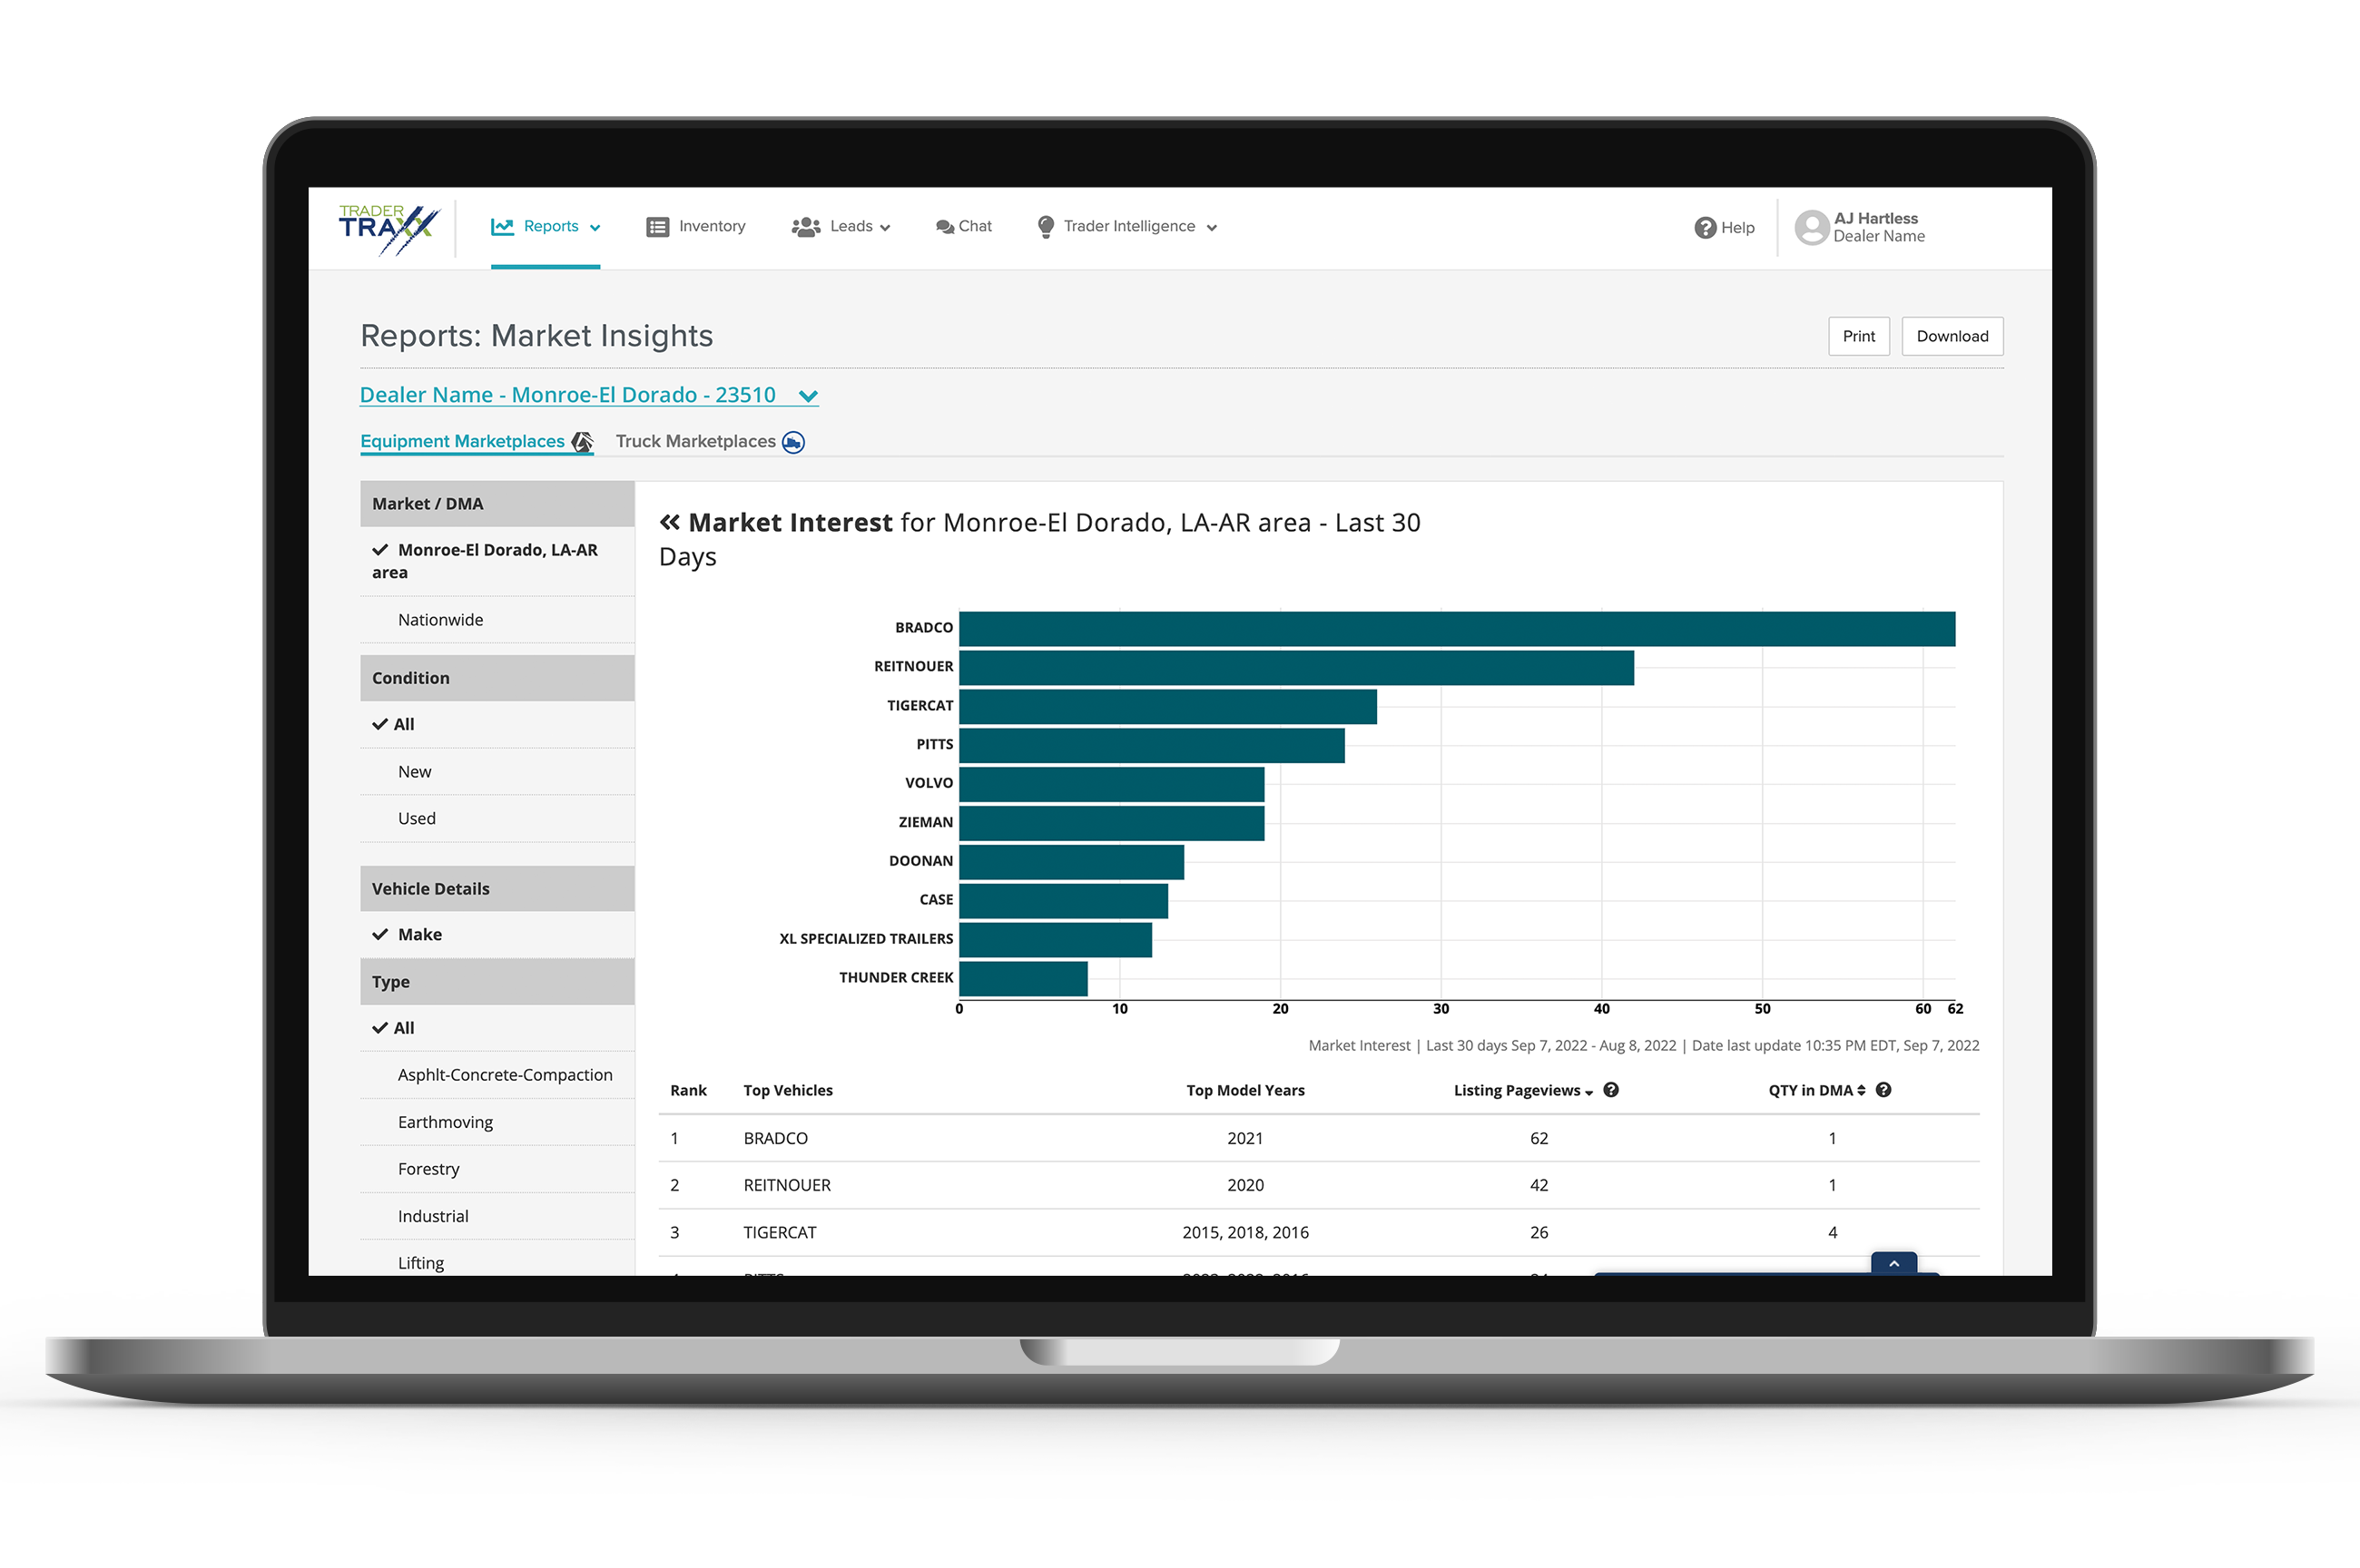Select Forestry type filter
Screen dimensions: 2360x1568
coord(497,1169)
